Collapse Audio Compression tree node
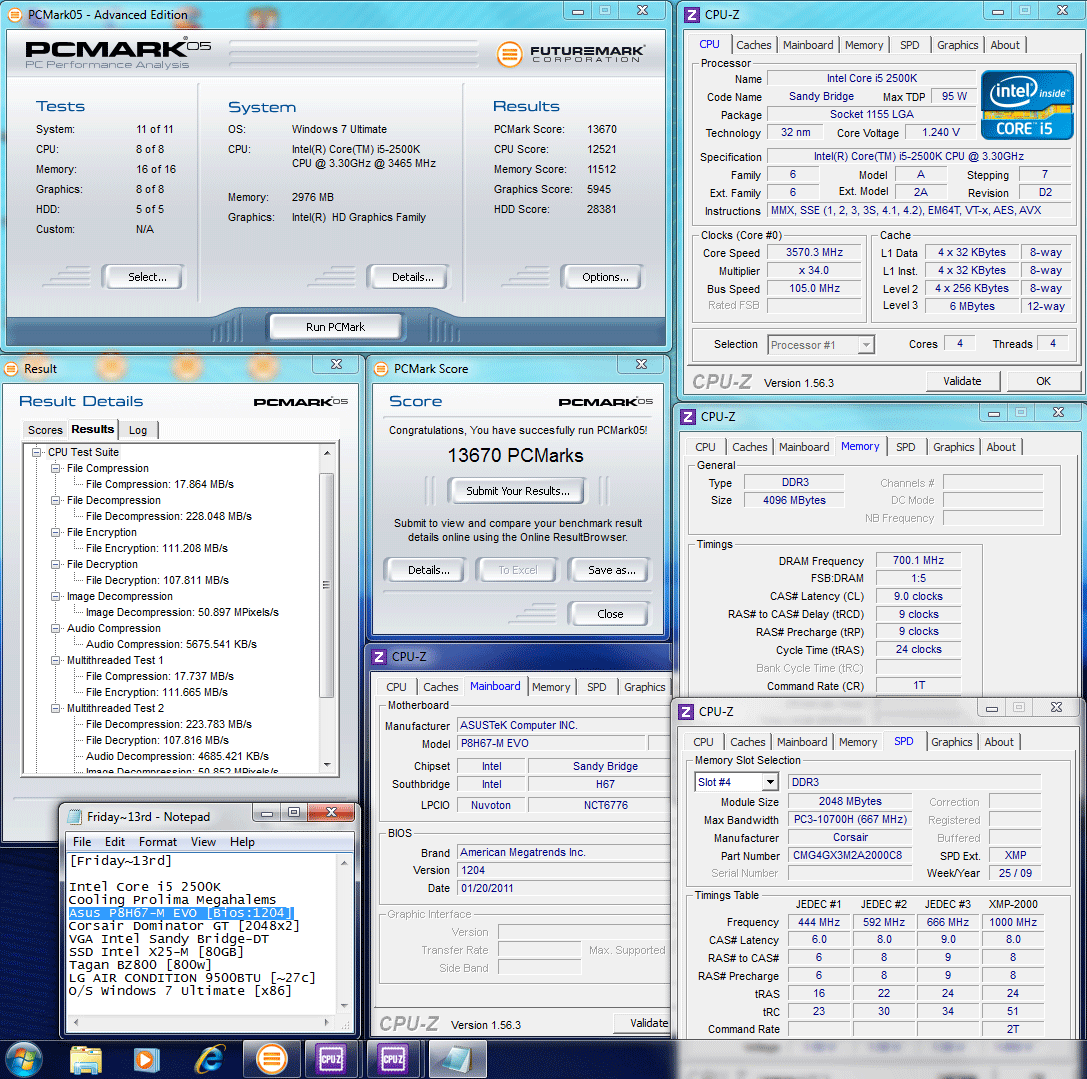Image resolution: width=1087 pixels, height=1079 pixels. 55,628
